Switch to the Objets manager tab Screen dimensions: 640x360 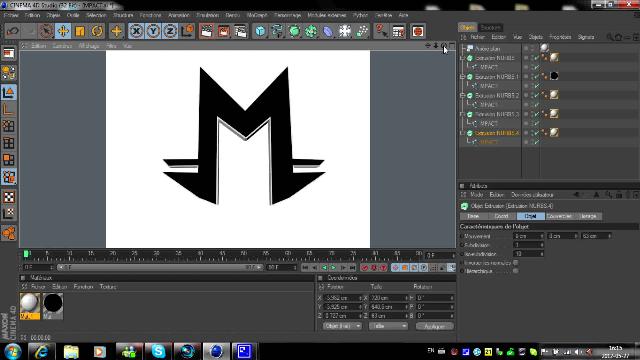(468, 27)
